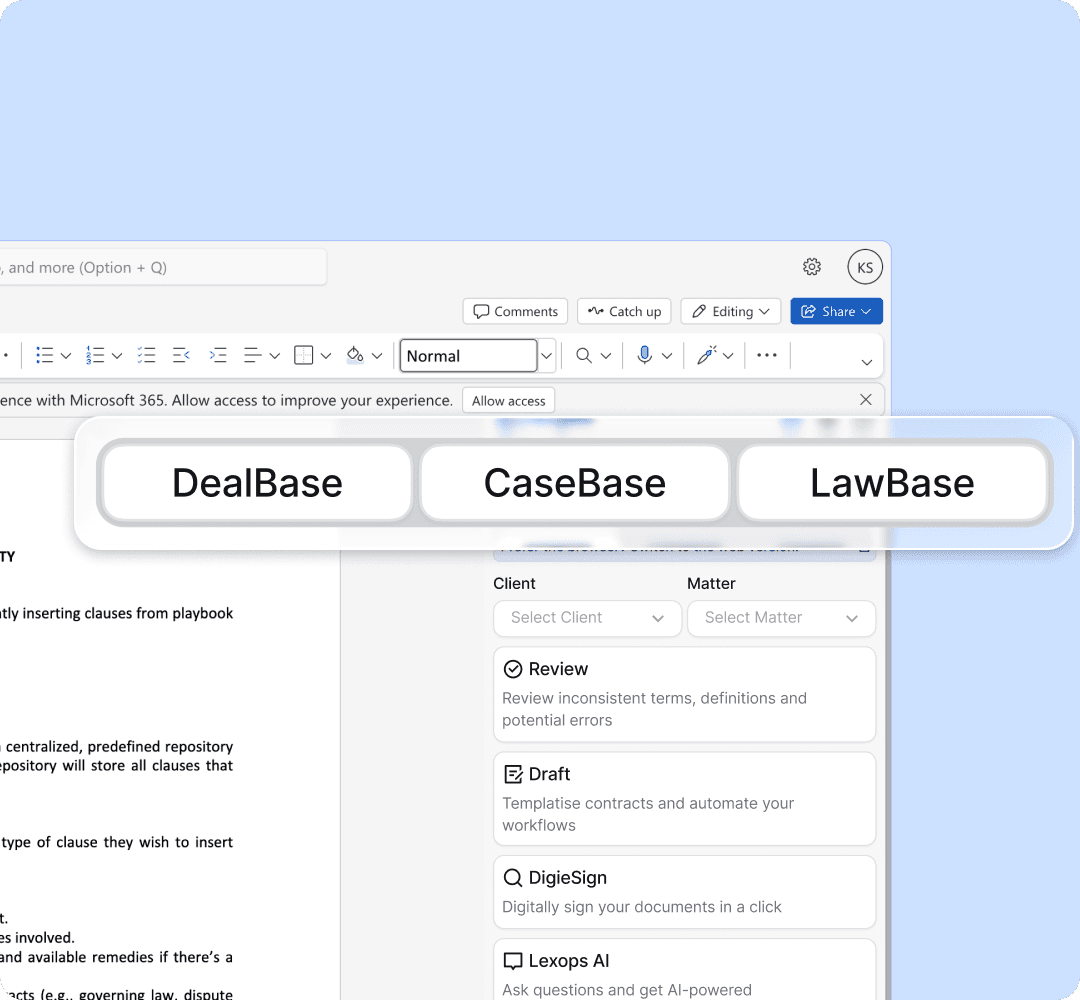This screenshot has height=1000, width=1080.
Task: Click the Find magnifier icon in toolbar
Action: click(x=583, y=355)
